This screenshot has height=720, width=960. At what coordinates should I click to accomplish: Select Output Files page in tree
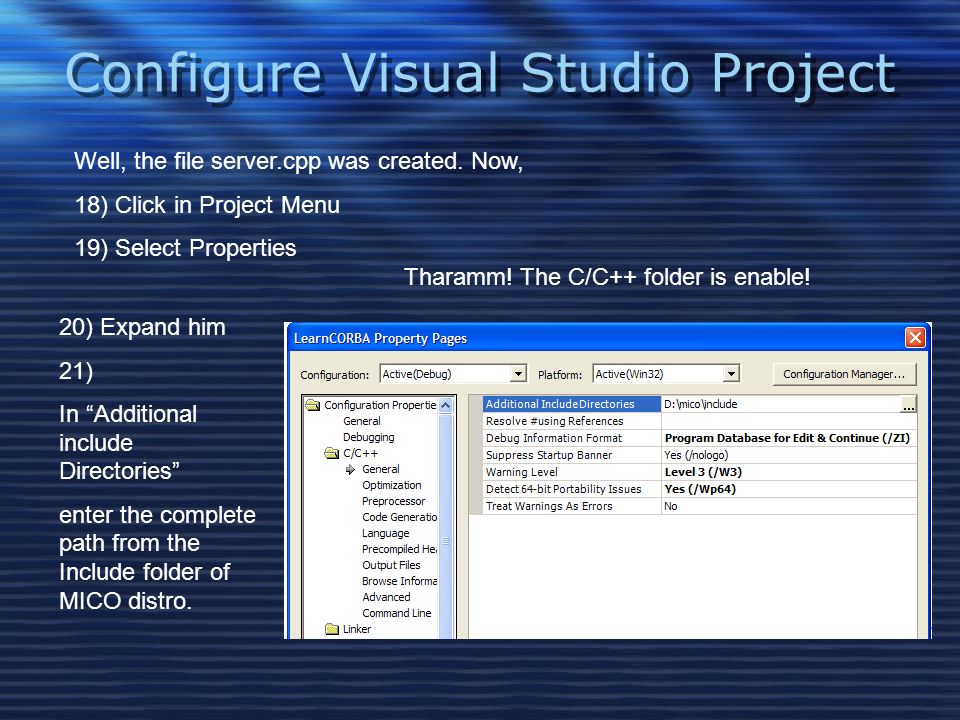[x=391, y=565]
